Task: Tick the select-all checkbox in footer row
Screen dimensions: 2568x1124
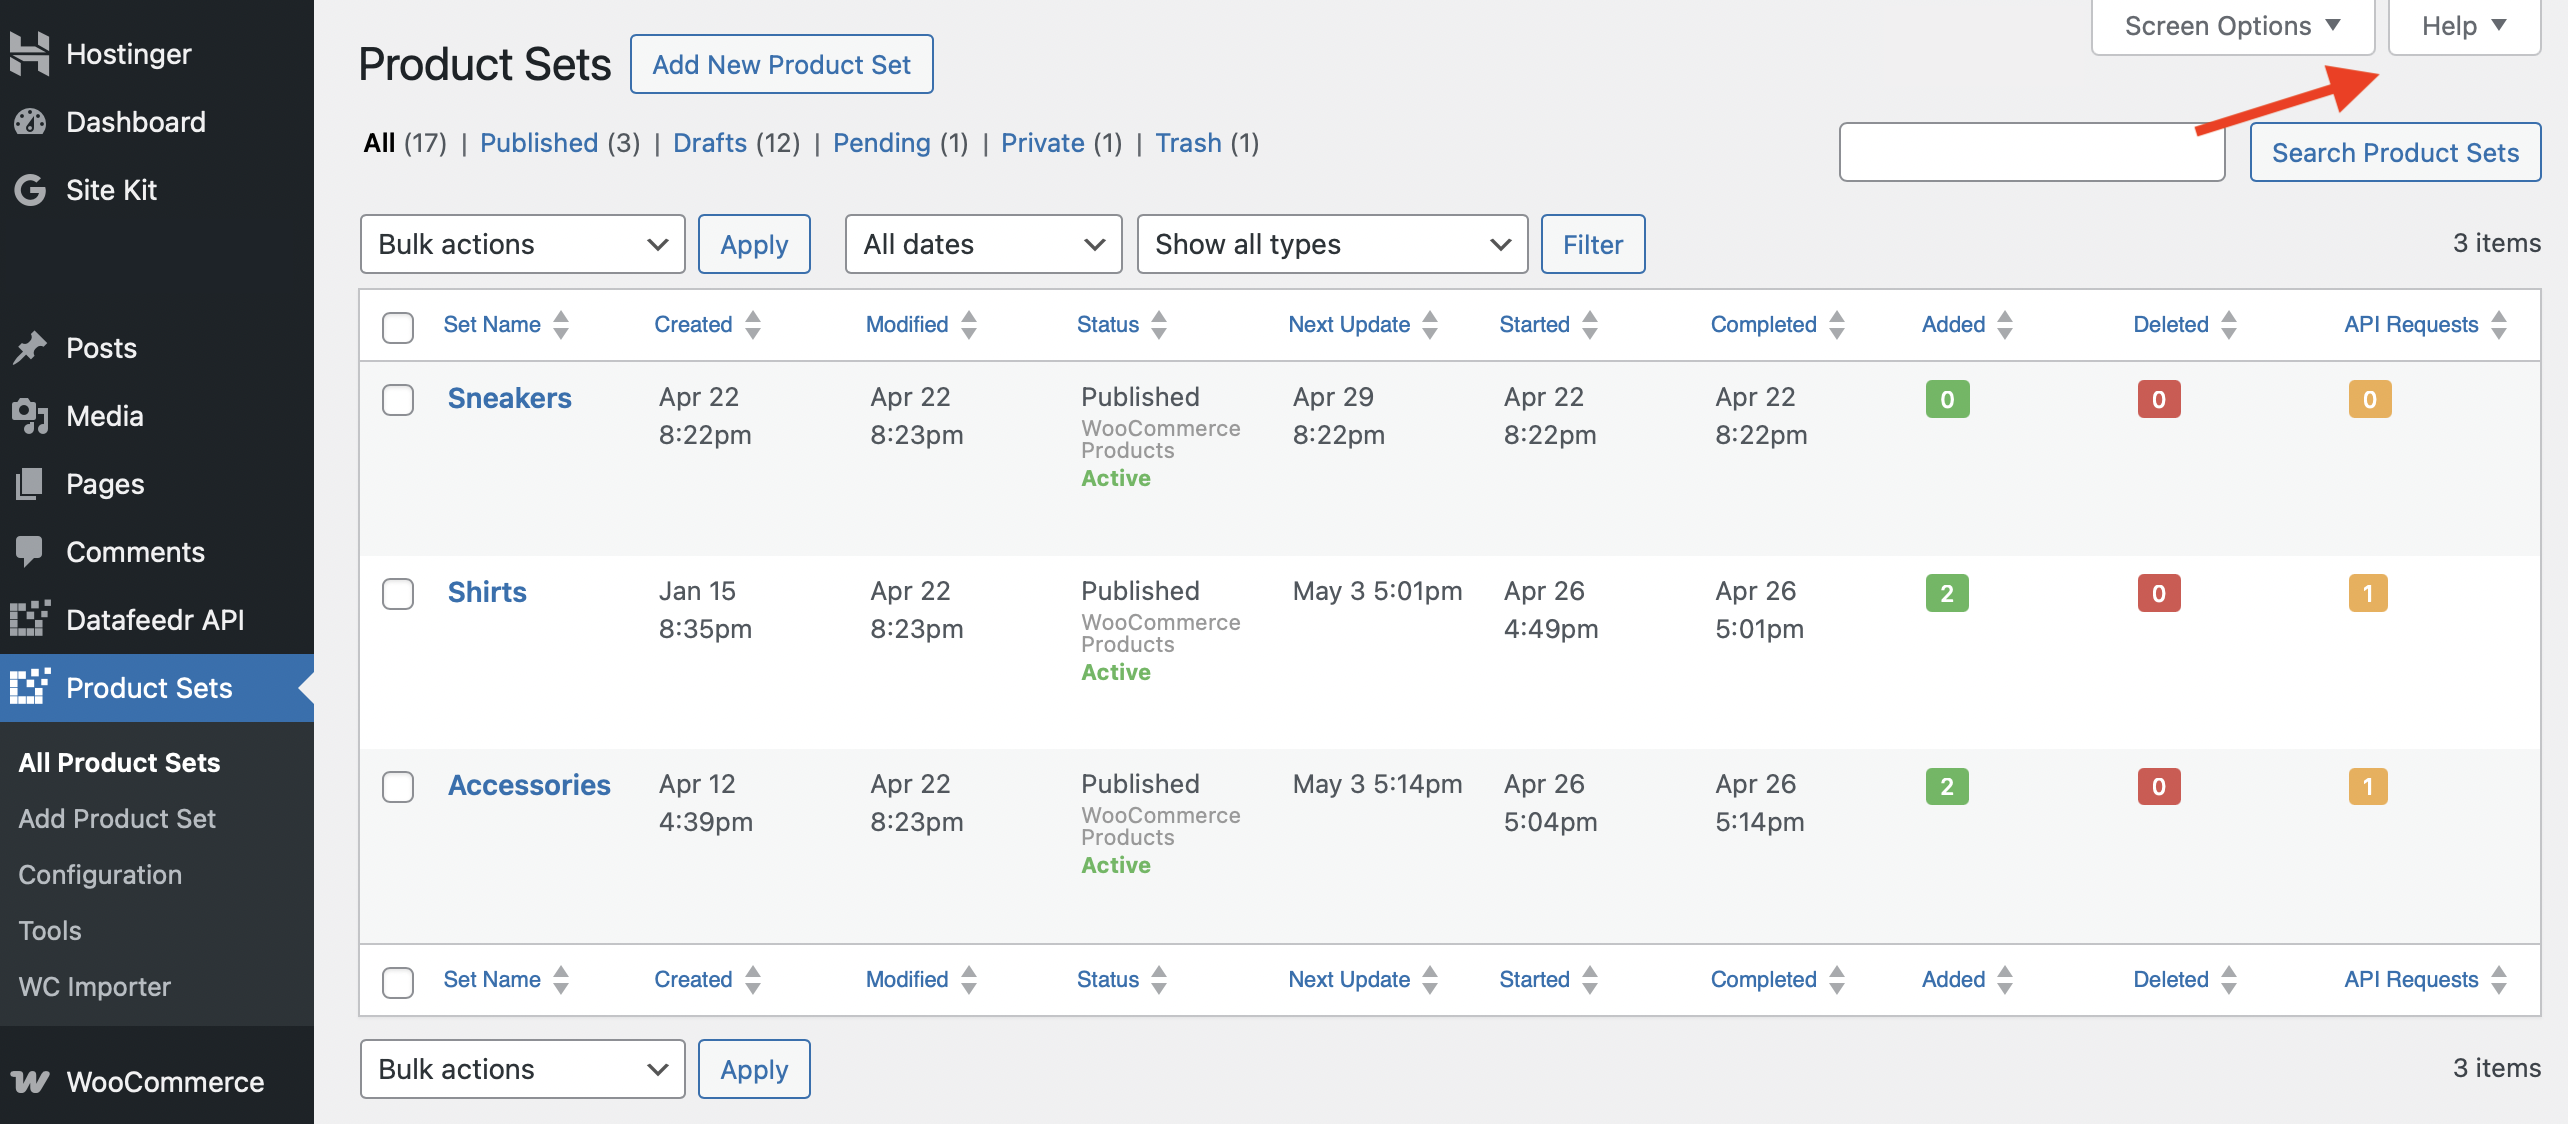Action: [x=398, y=982]
